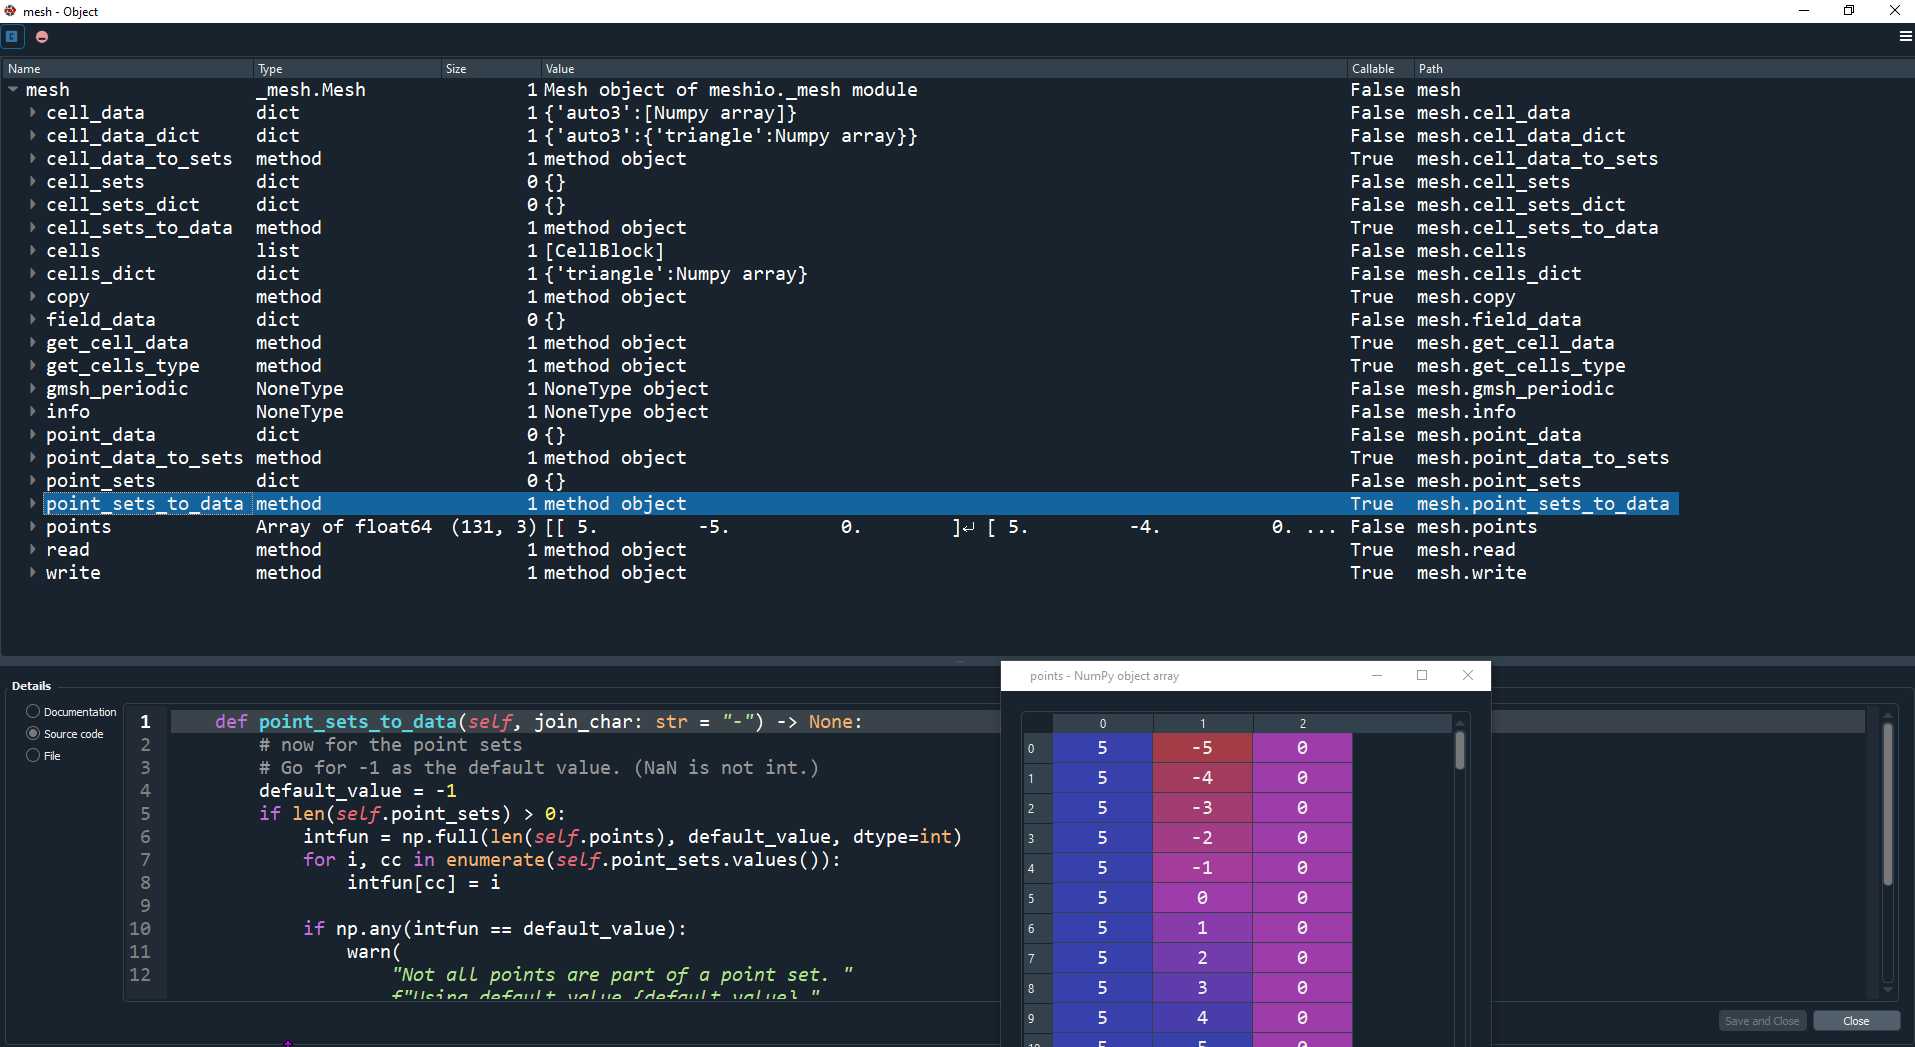The height and width of the screenshot is (1047, 1915).
Task: Select the cell_sets_to_data row
Action: coord(840,228)
